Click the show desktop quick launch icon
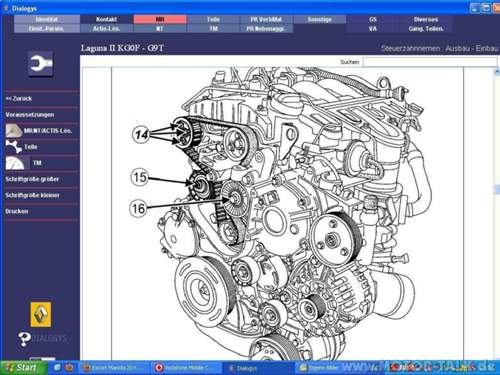The width and height of the screenshot is (500, 375). [58, 367]
